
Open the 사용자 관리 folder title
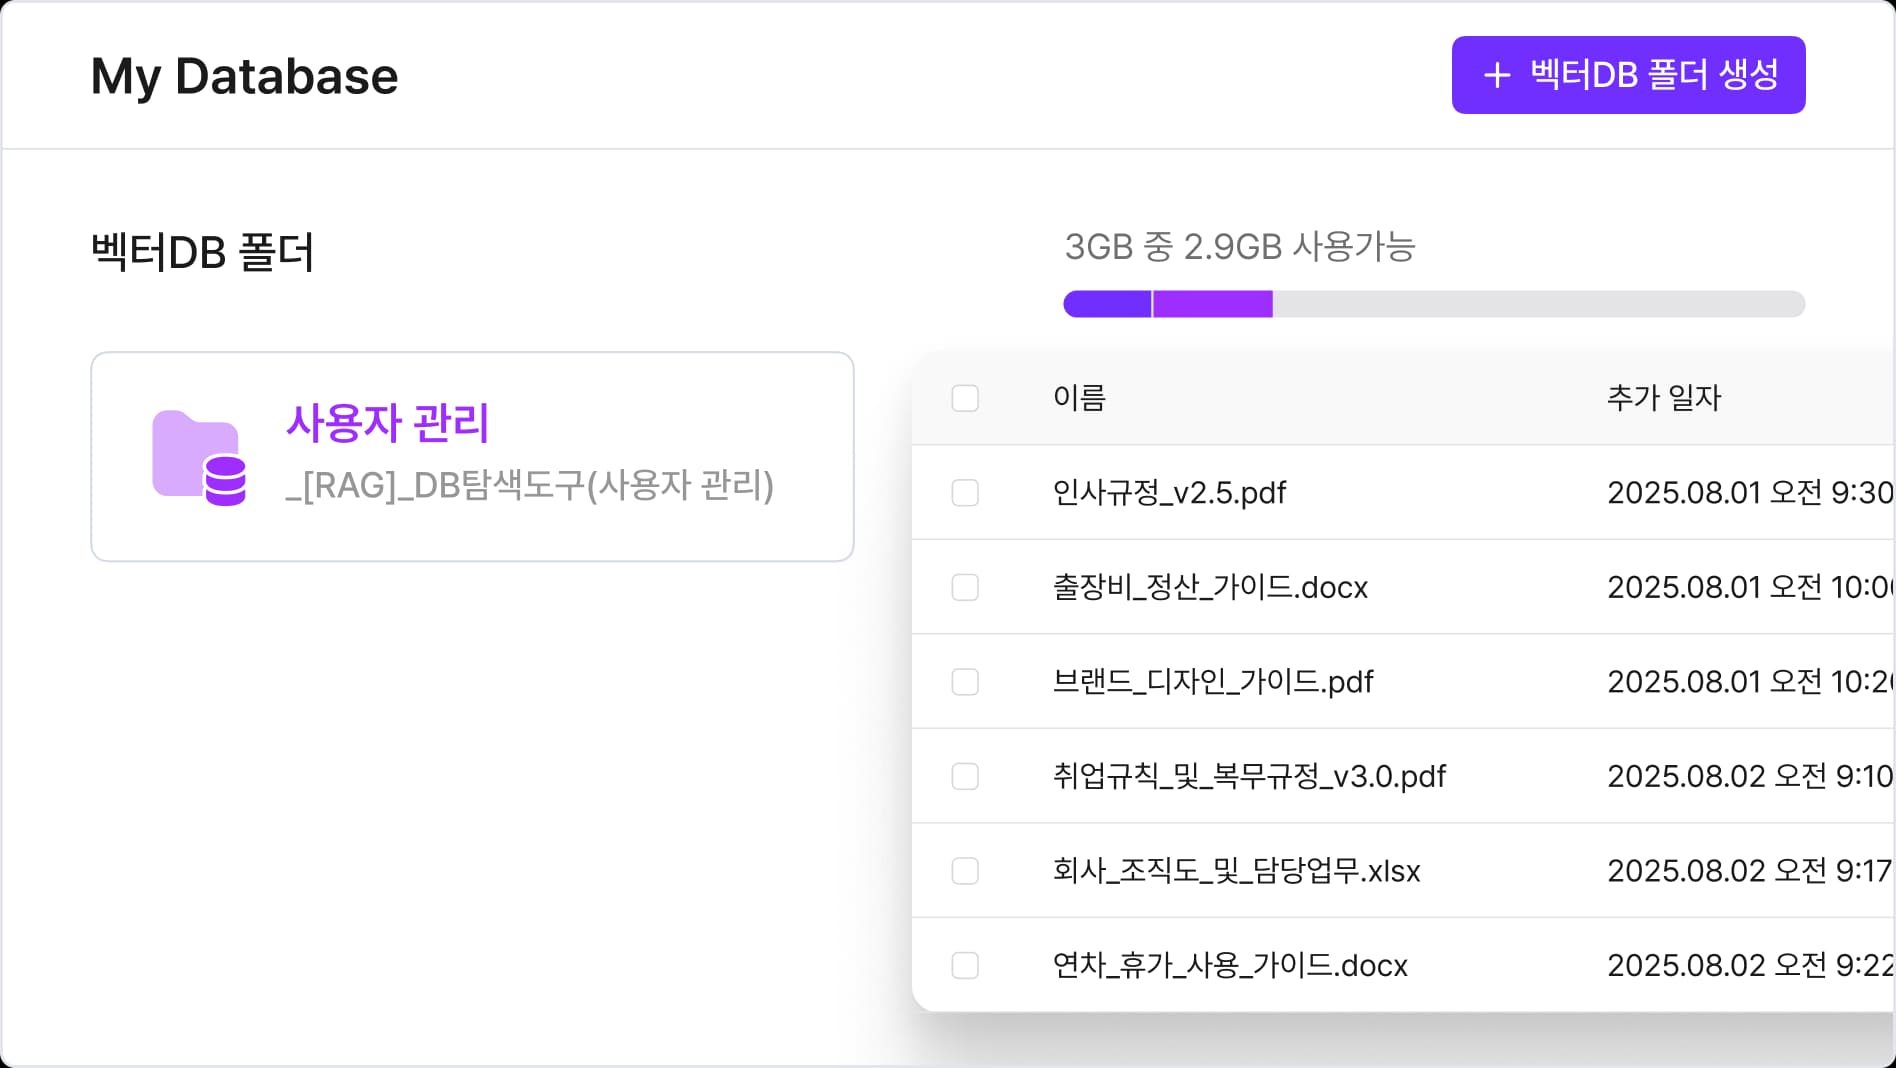point(387,423)
